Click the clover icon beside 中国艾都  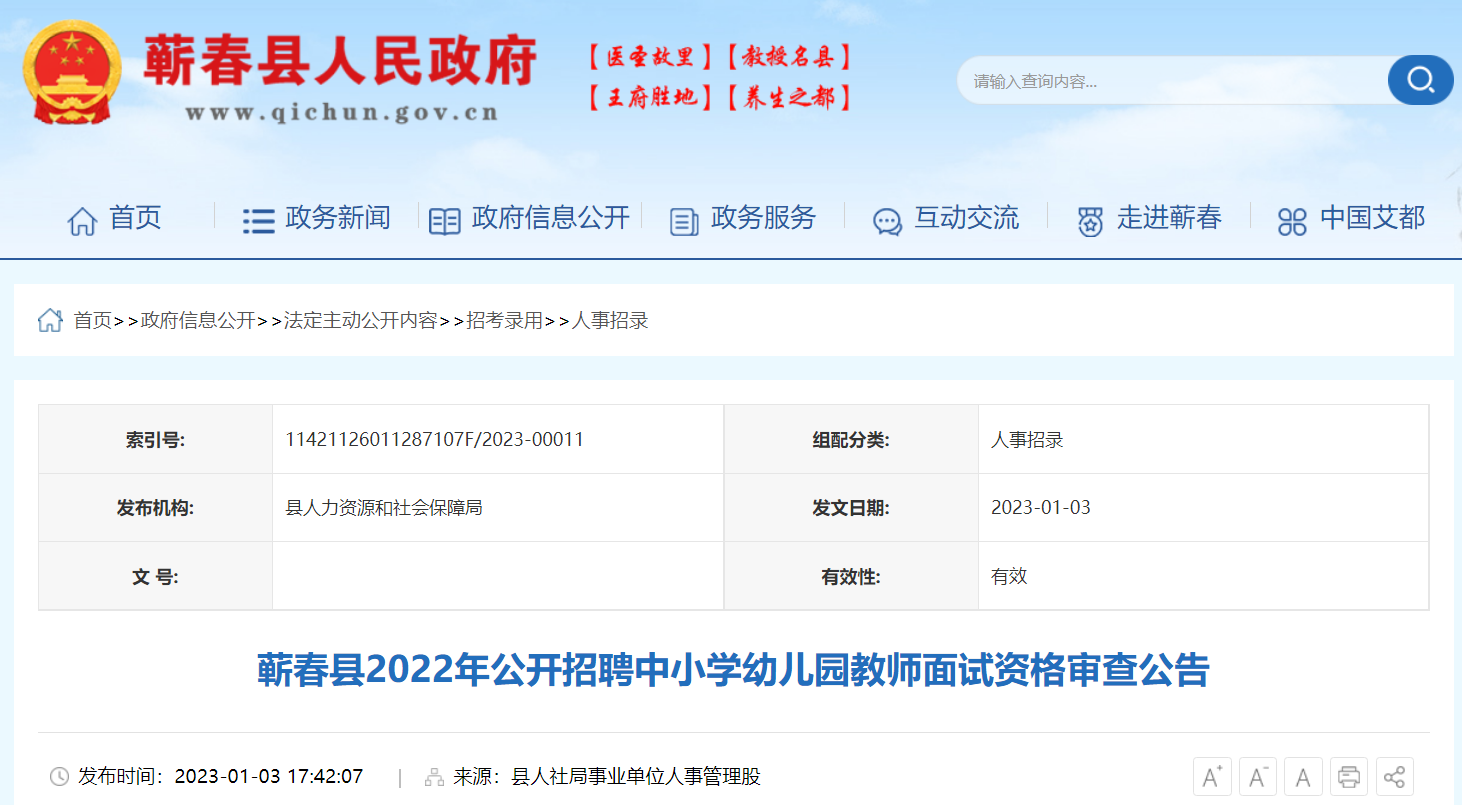(x=1292, y=221)
